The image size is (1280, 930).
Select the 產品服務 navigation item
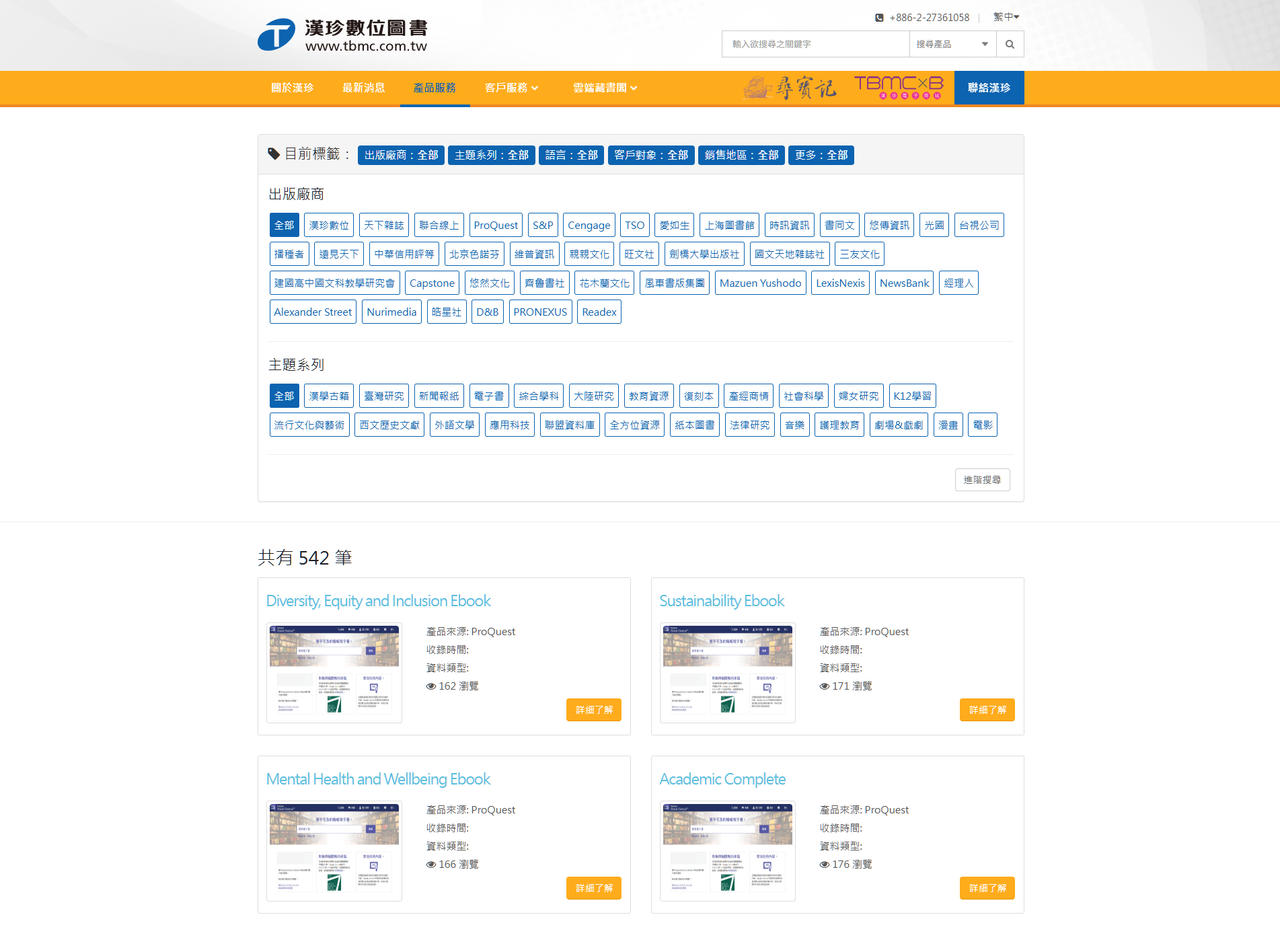click(434, 88)
